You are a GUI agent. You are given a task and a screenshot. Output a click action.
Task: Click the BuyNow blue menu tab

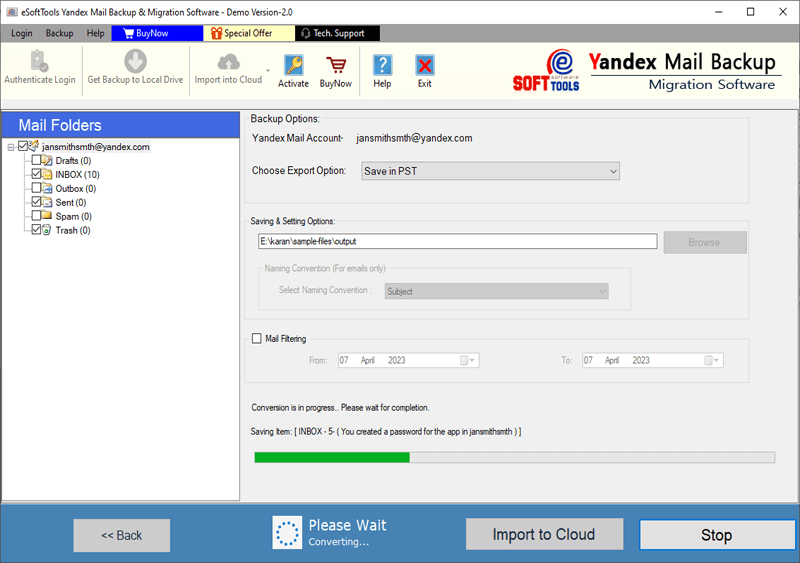tap(157, 33)
